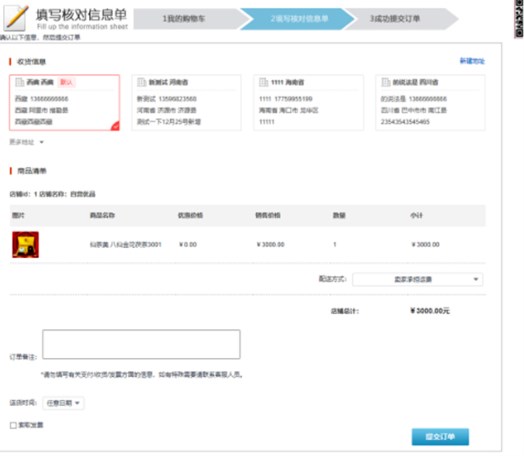Click the 12月25号 address line on the second card
The height and width of the screenshot is (456, 524).
point(169,122)
